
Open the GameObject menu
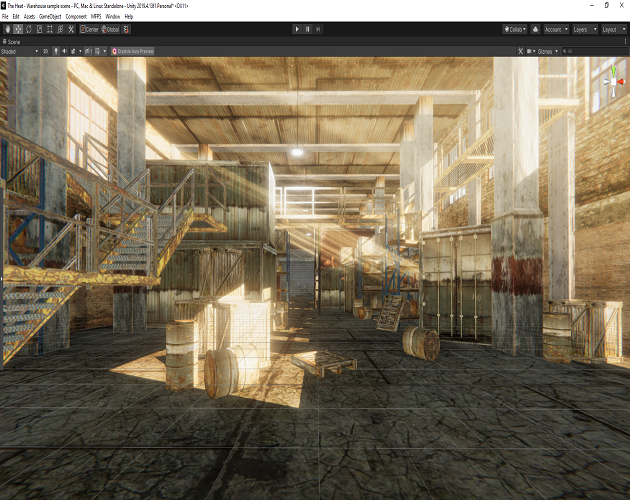point(50,17)
